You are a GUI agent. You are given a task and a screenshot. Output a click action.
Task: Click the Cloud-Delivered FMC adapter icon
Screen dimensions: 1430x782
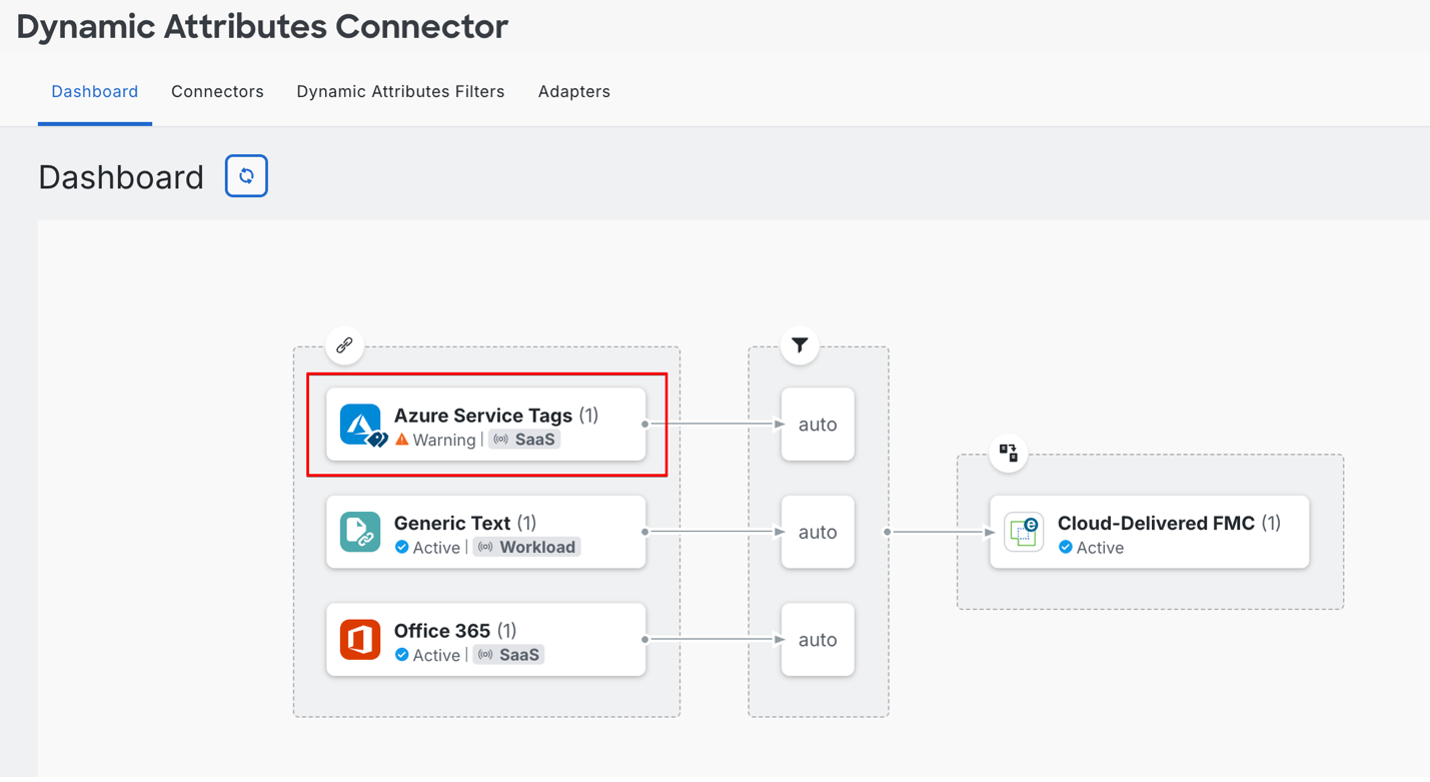(x=1024, y=532)
